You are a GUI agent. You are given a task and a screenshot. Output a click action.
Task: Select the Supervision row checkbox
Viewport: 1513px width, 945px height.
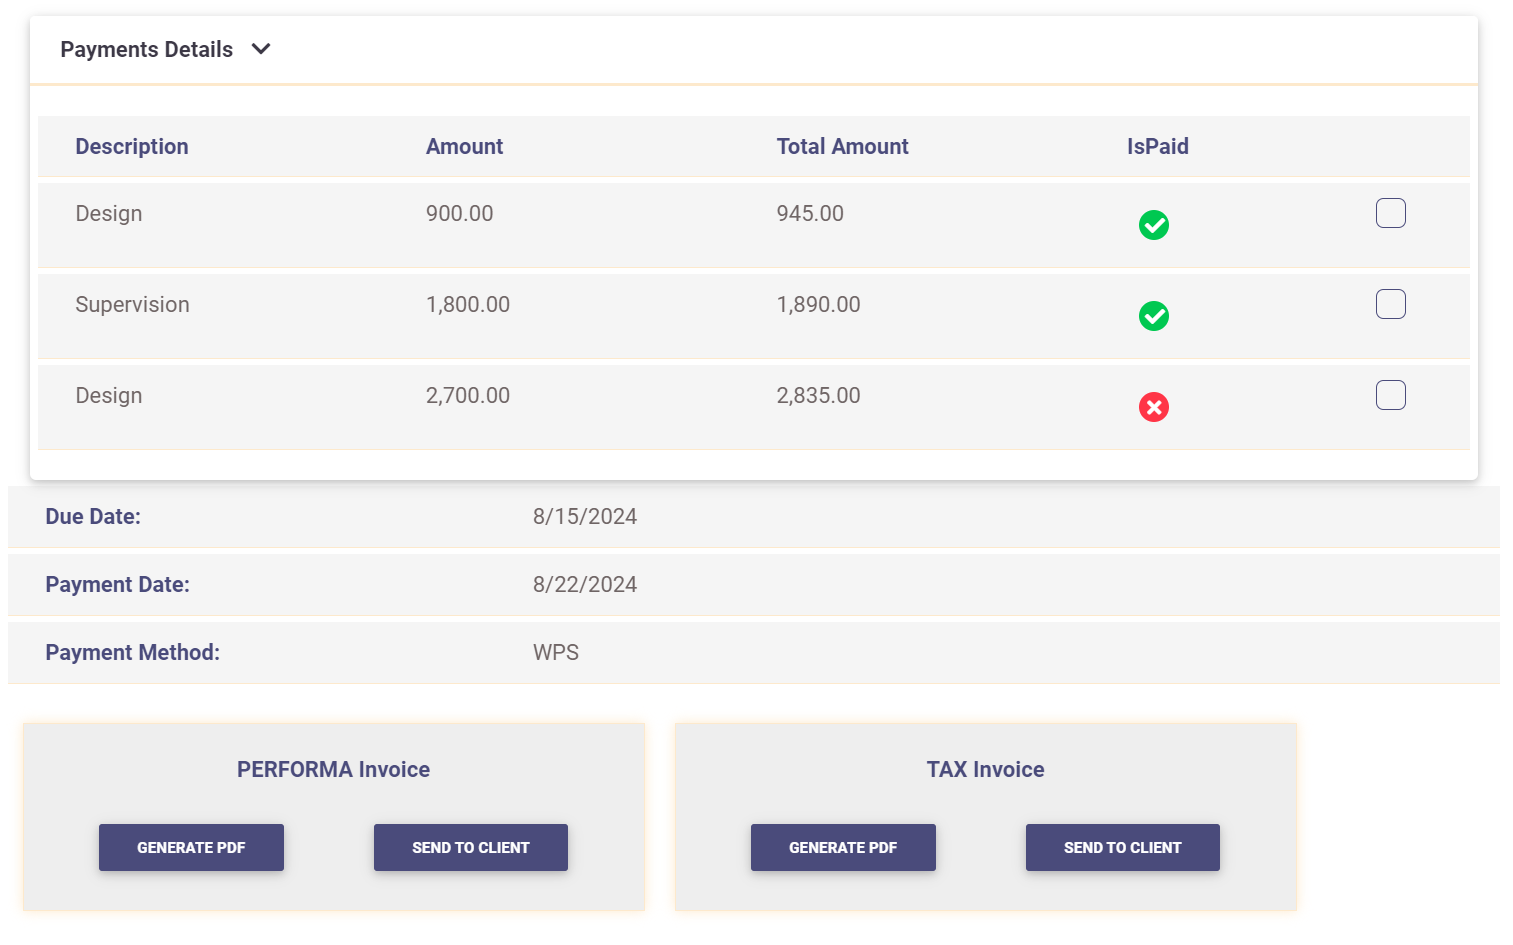1390,304
